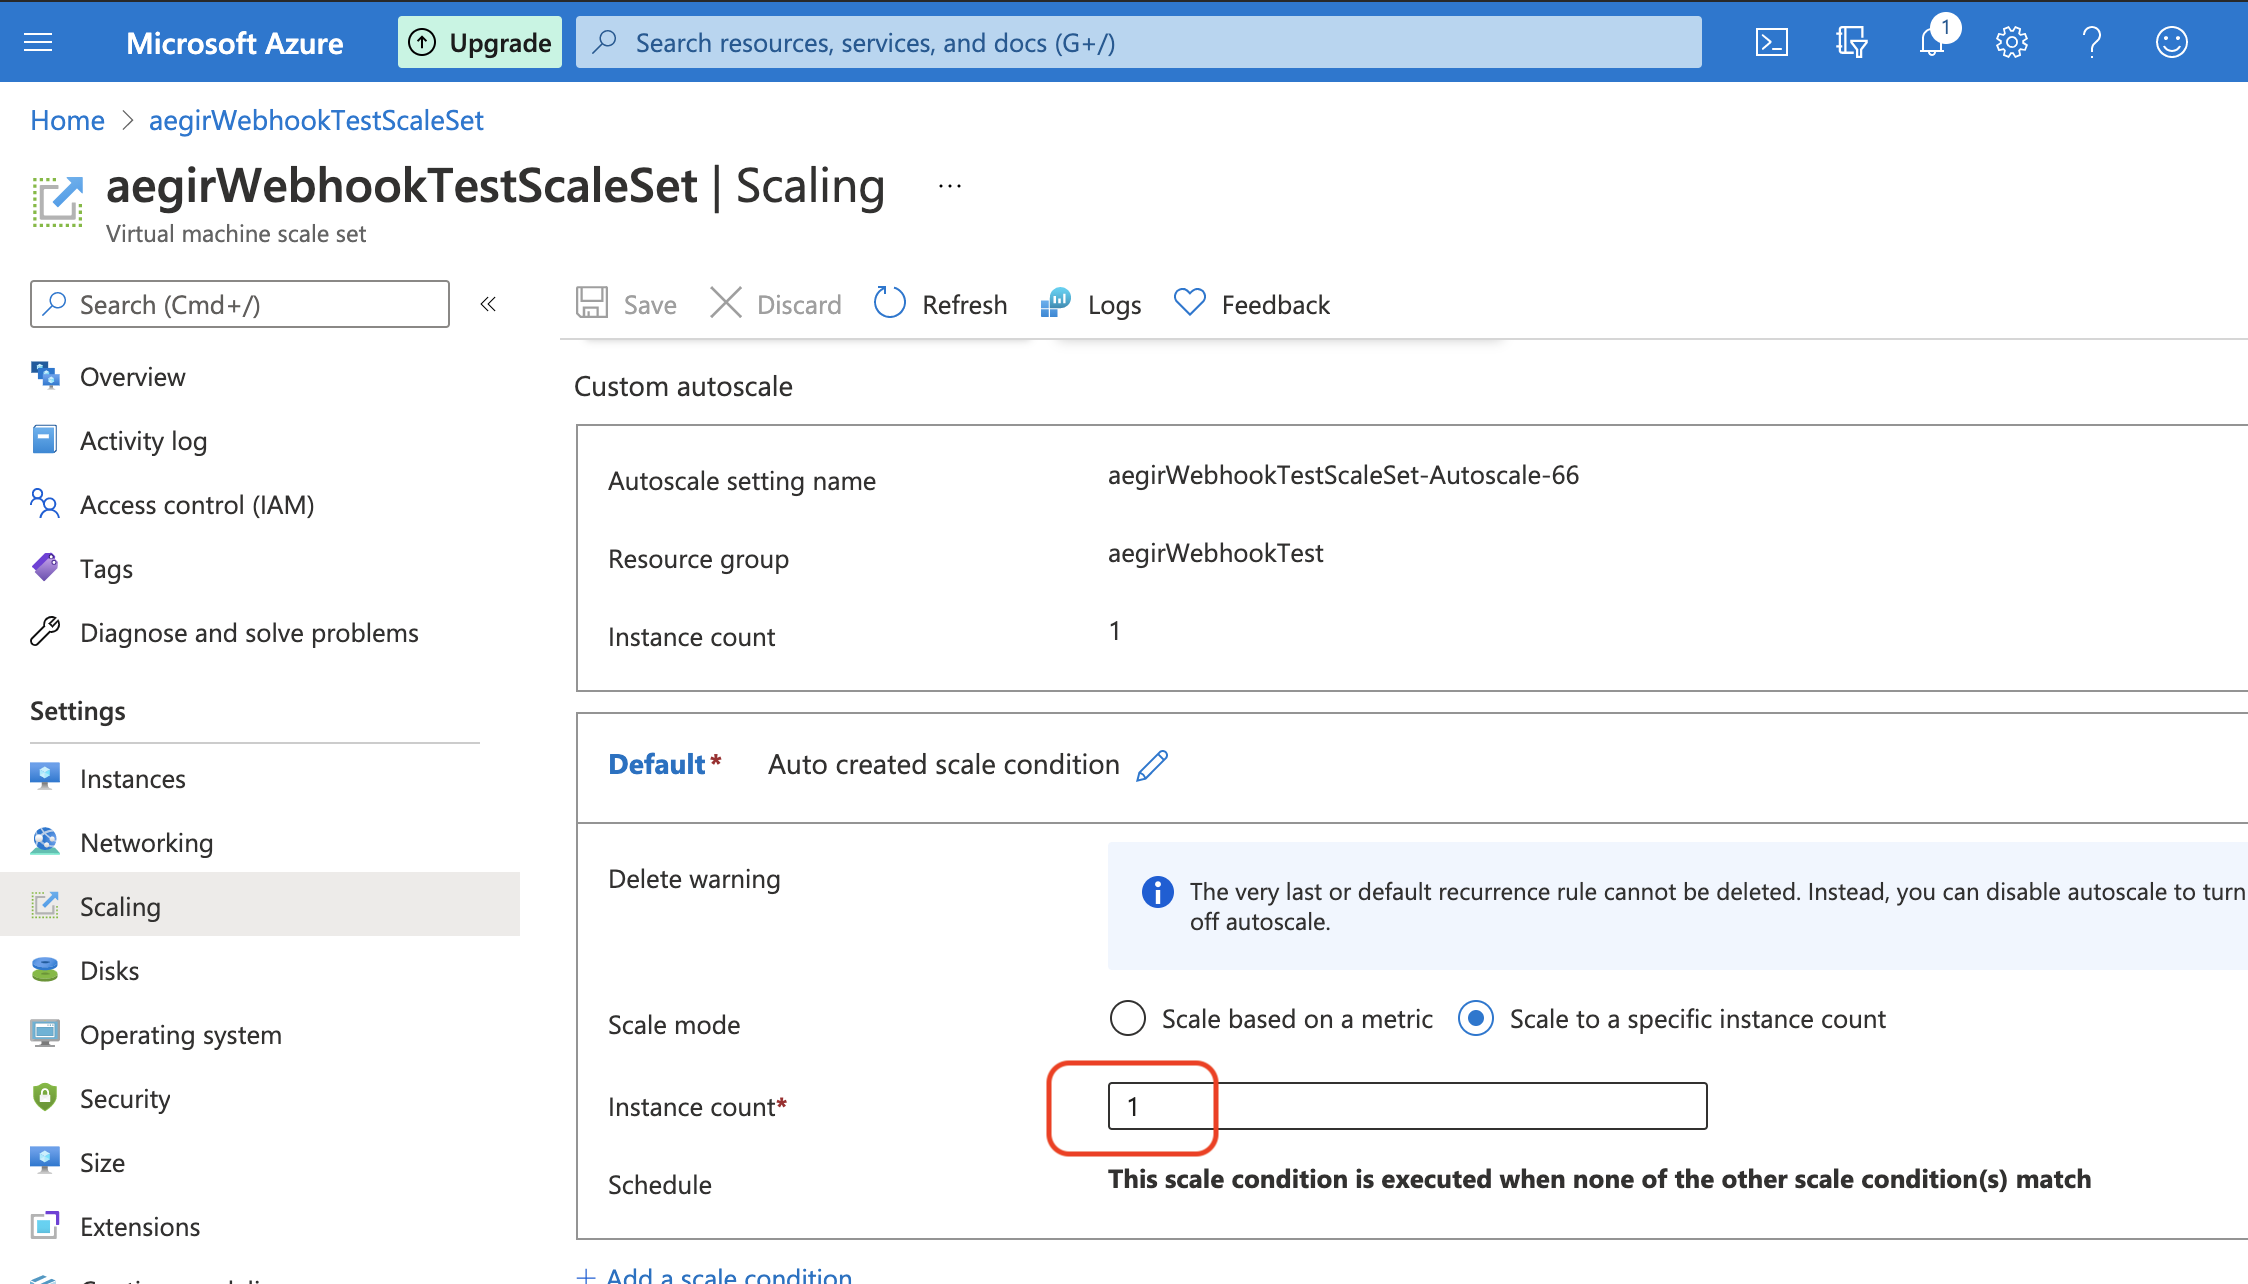The width and height of the screenshot is (2248, 1284).
Task: Click the Microsoft Azure logo text
Action: [x=234, y=43]
